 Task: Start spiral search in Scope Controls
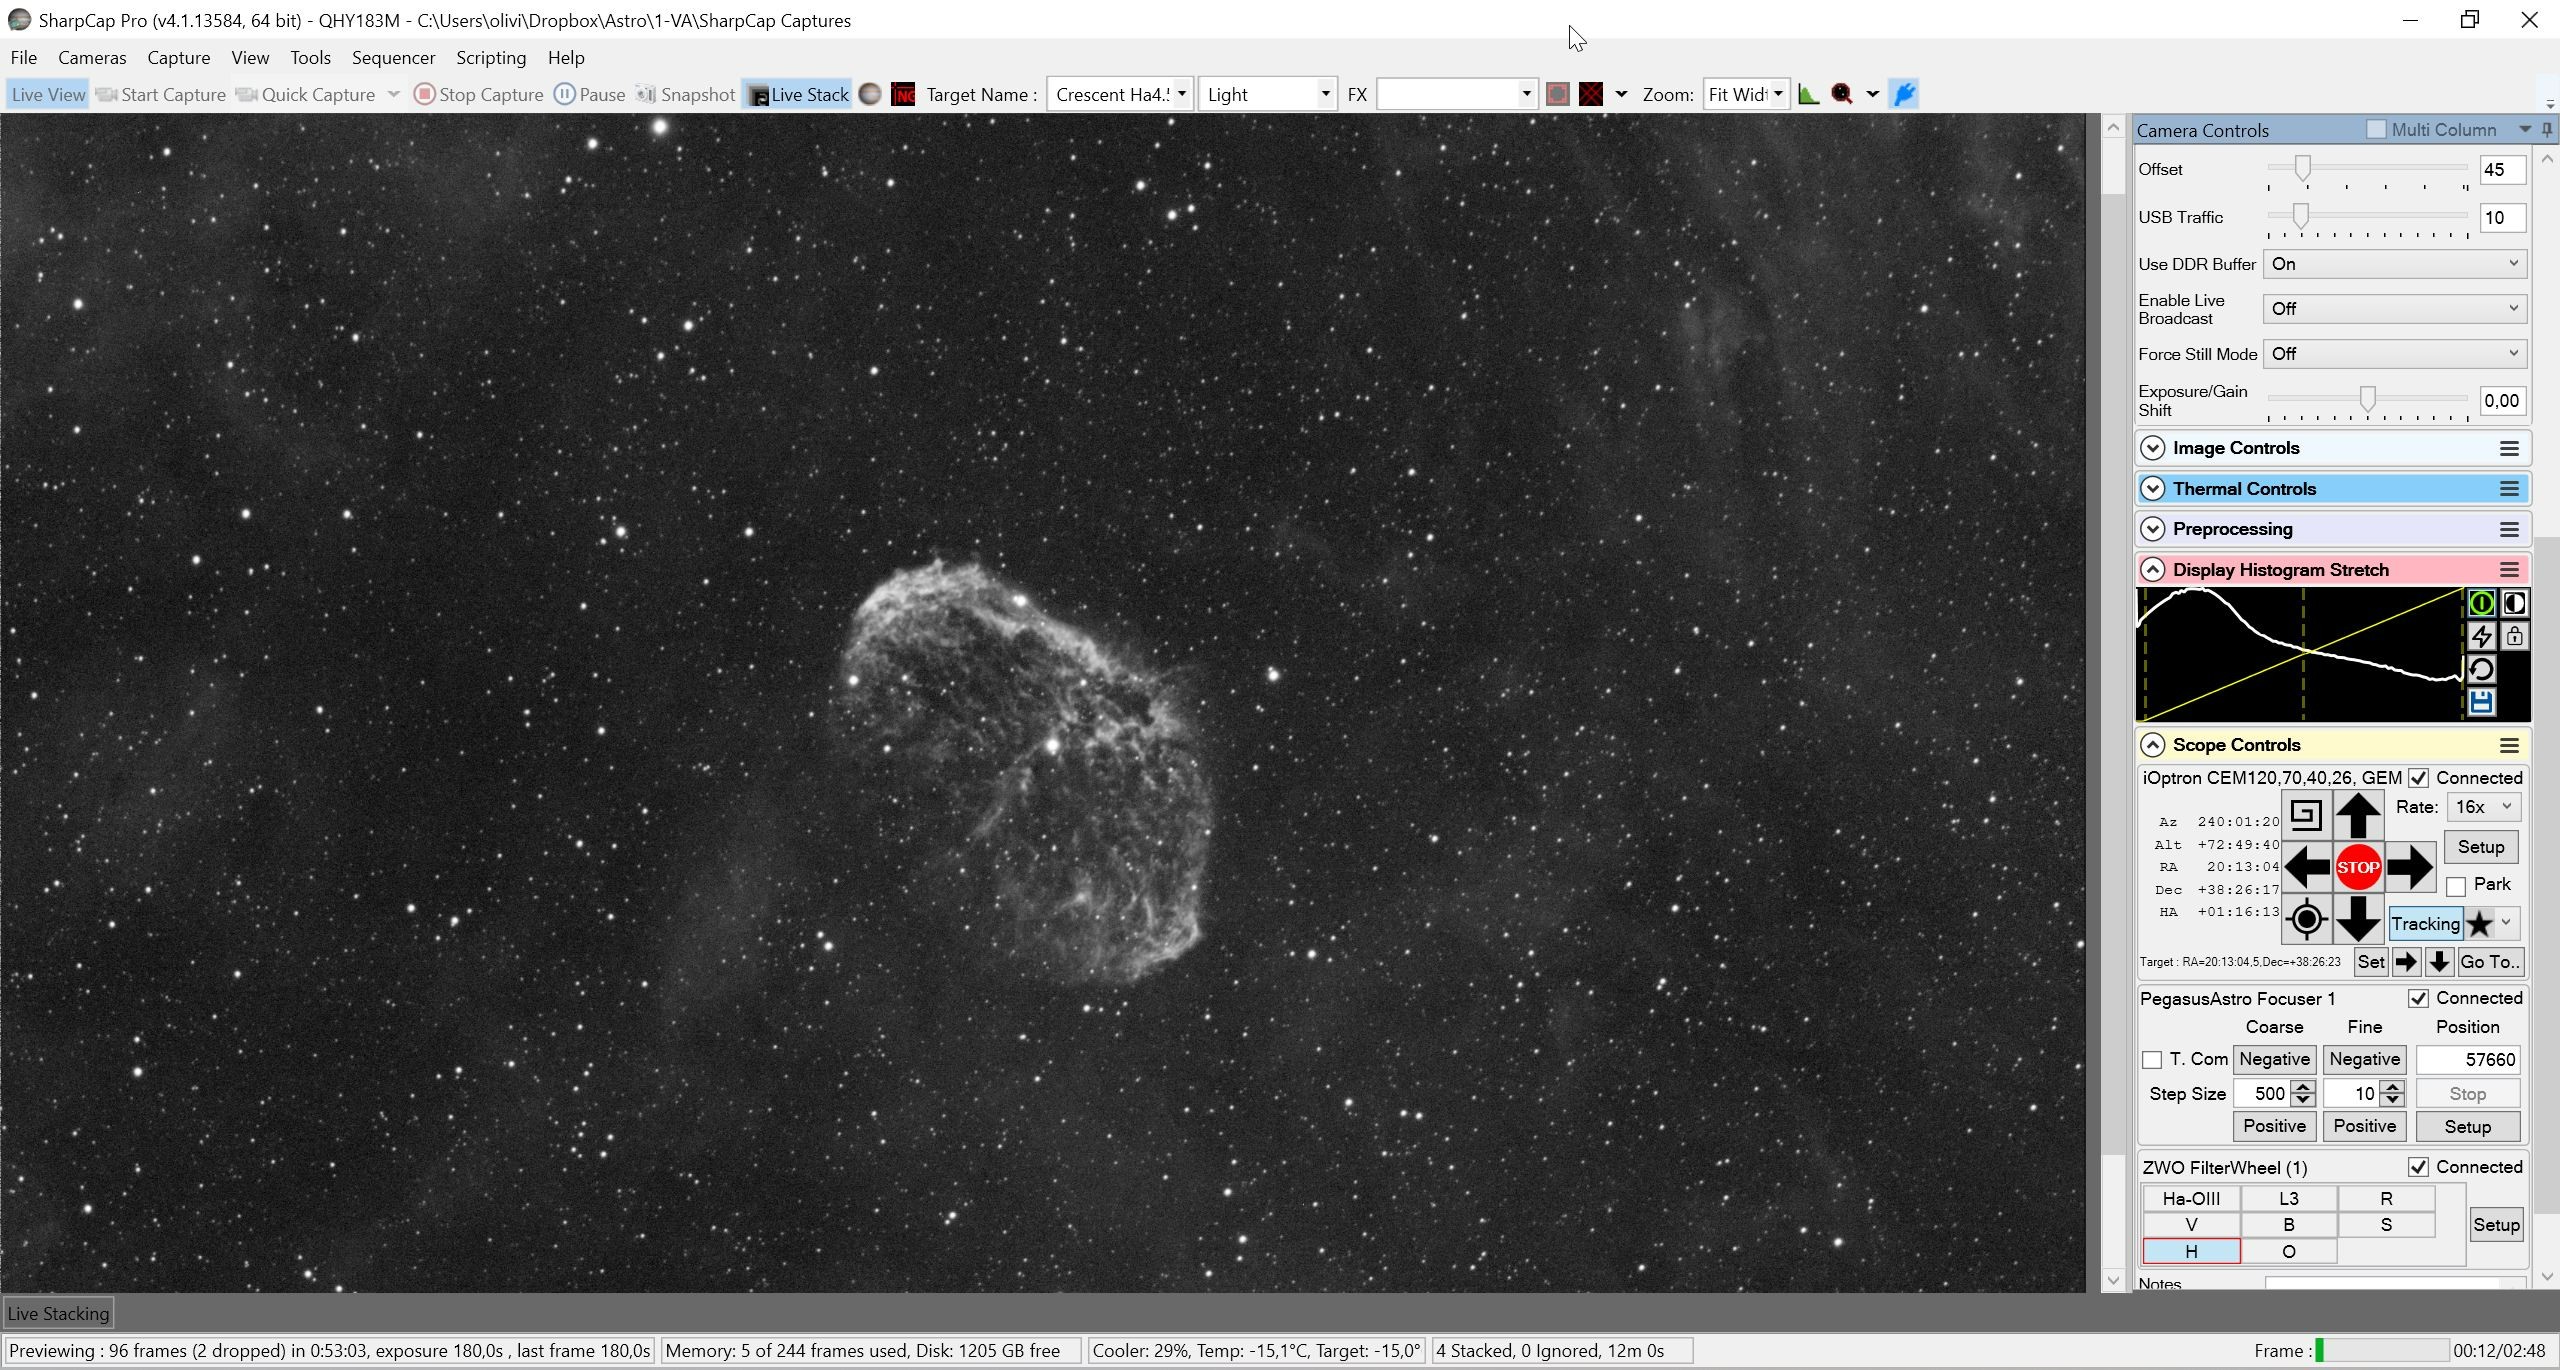[x=2306, y=815]
